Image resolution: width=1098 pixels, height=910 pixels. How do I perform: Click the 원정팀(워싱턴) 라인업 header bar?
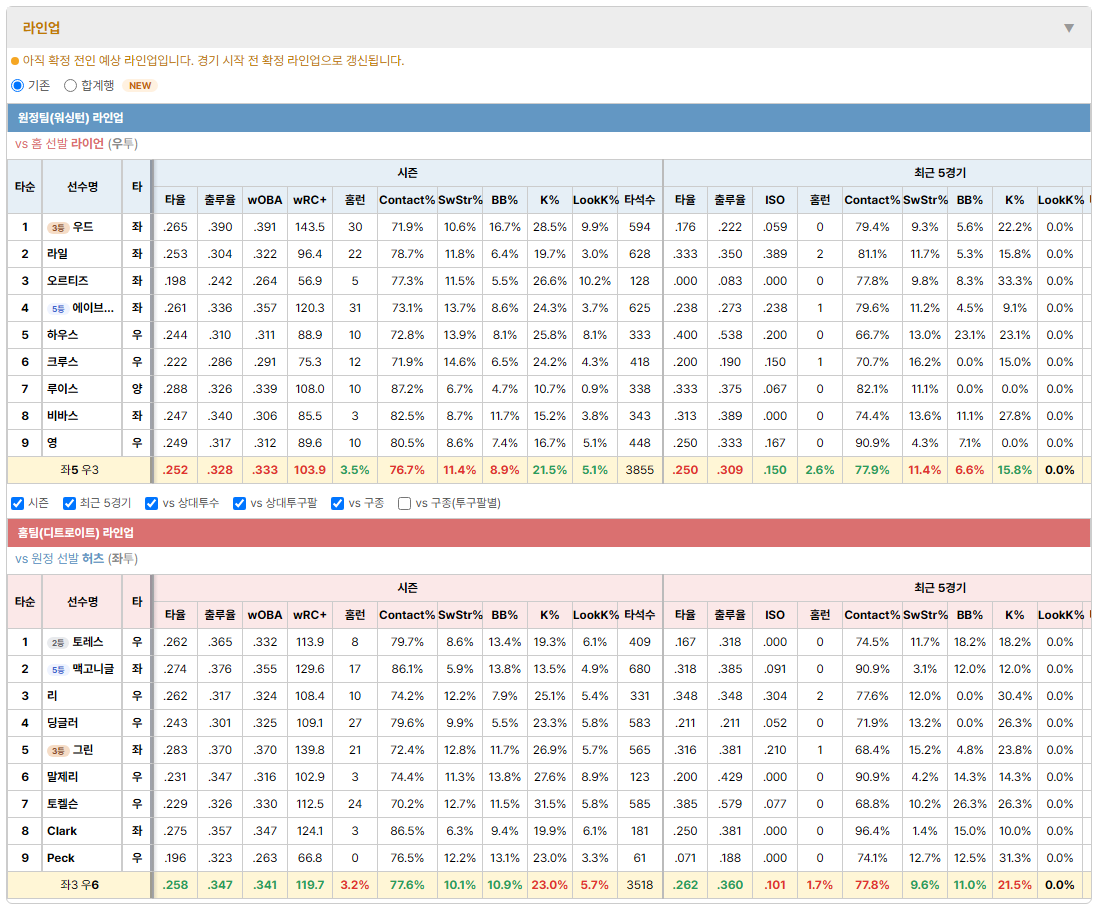(x=549, y=118)
